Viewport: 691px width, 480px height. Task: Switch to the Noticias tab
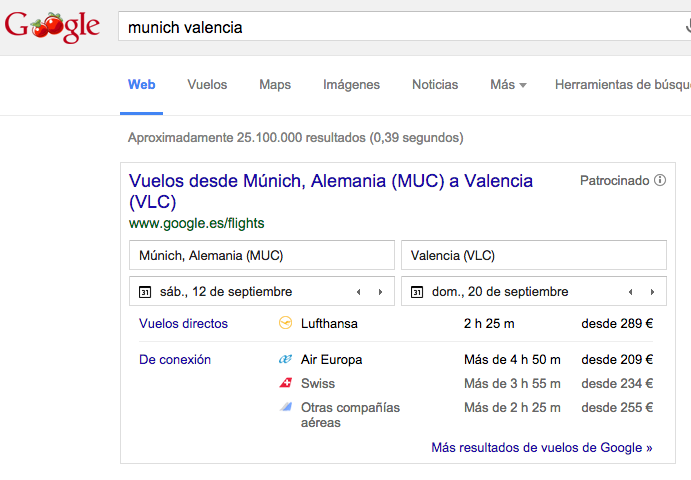pos(435,85)
